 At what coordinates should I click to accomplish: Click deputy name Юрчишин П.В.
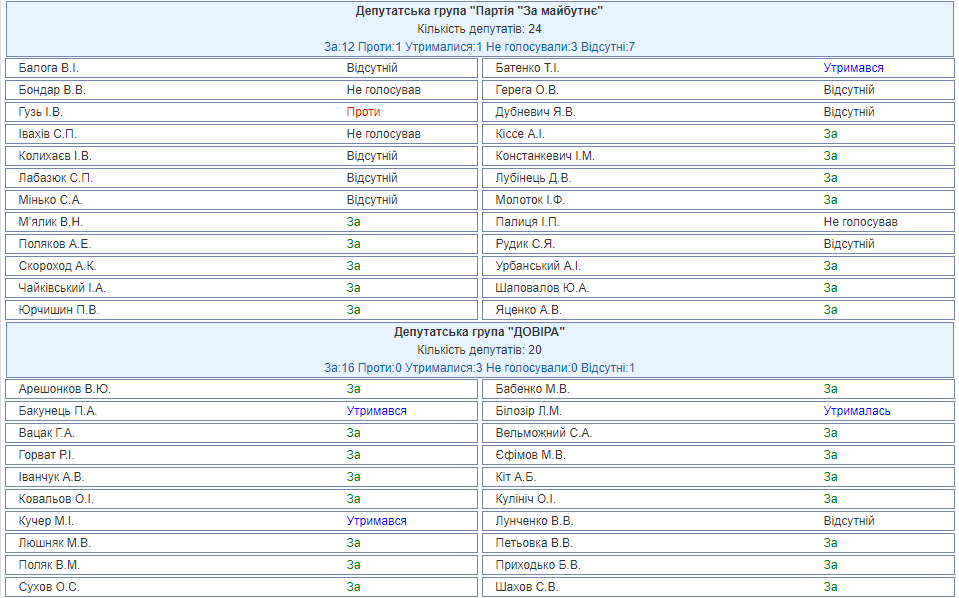(59, 310)
